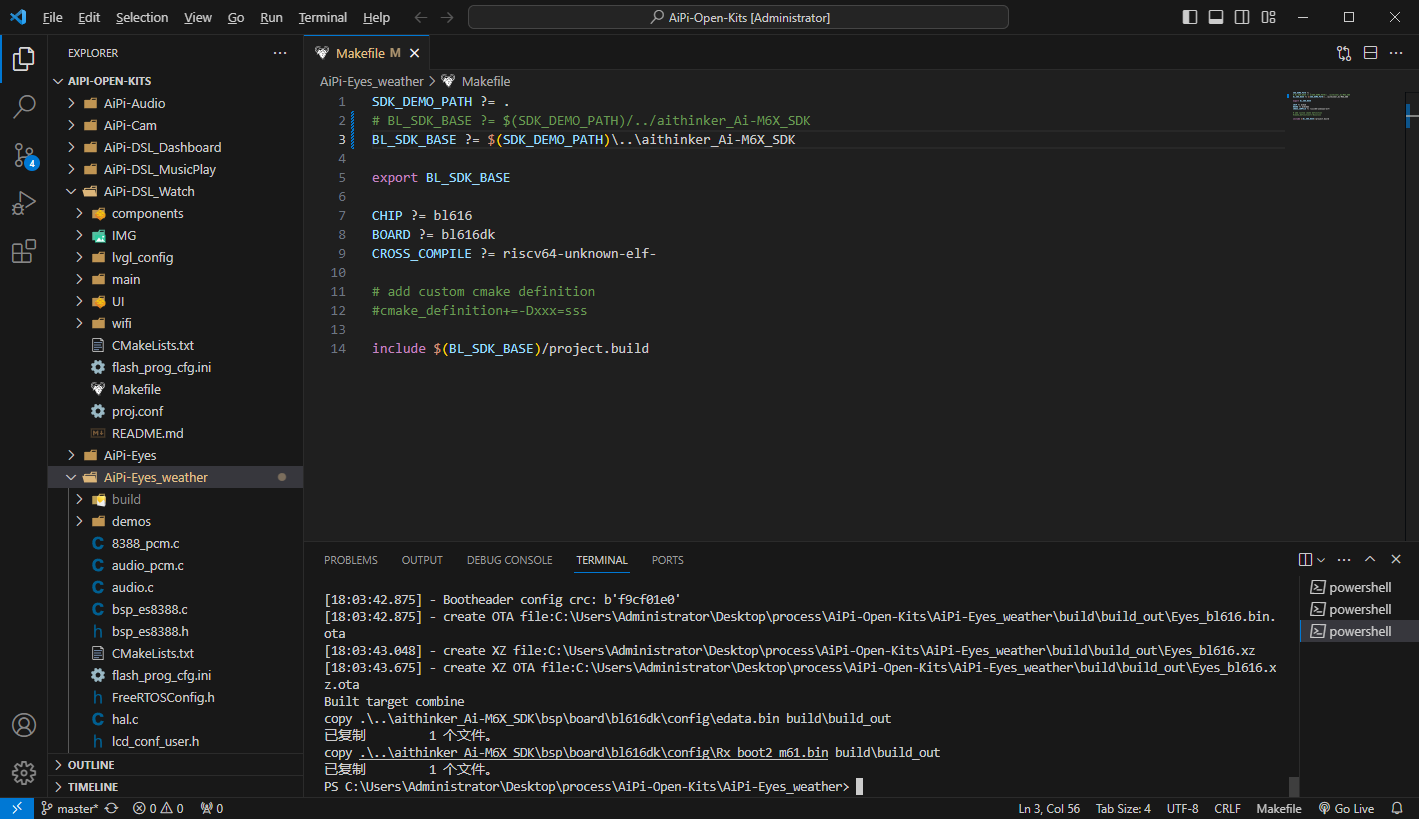
Task: Switch to the DEBUG CONSOLE tab
Action: pyautogui.click(x=509, y=560)
